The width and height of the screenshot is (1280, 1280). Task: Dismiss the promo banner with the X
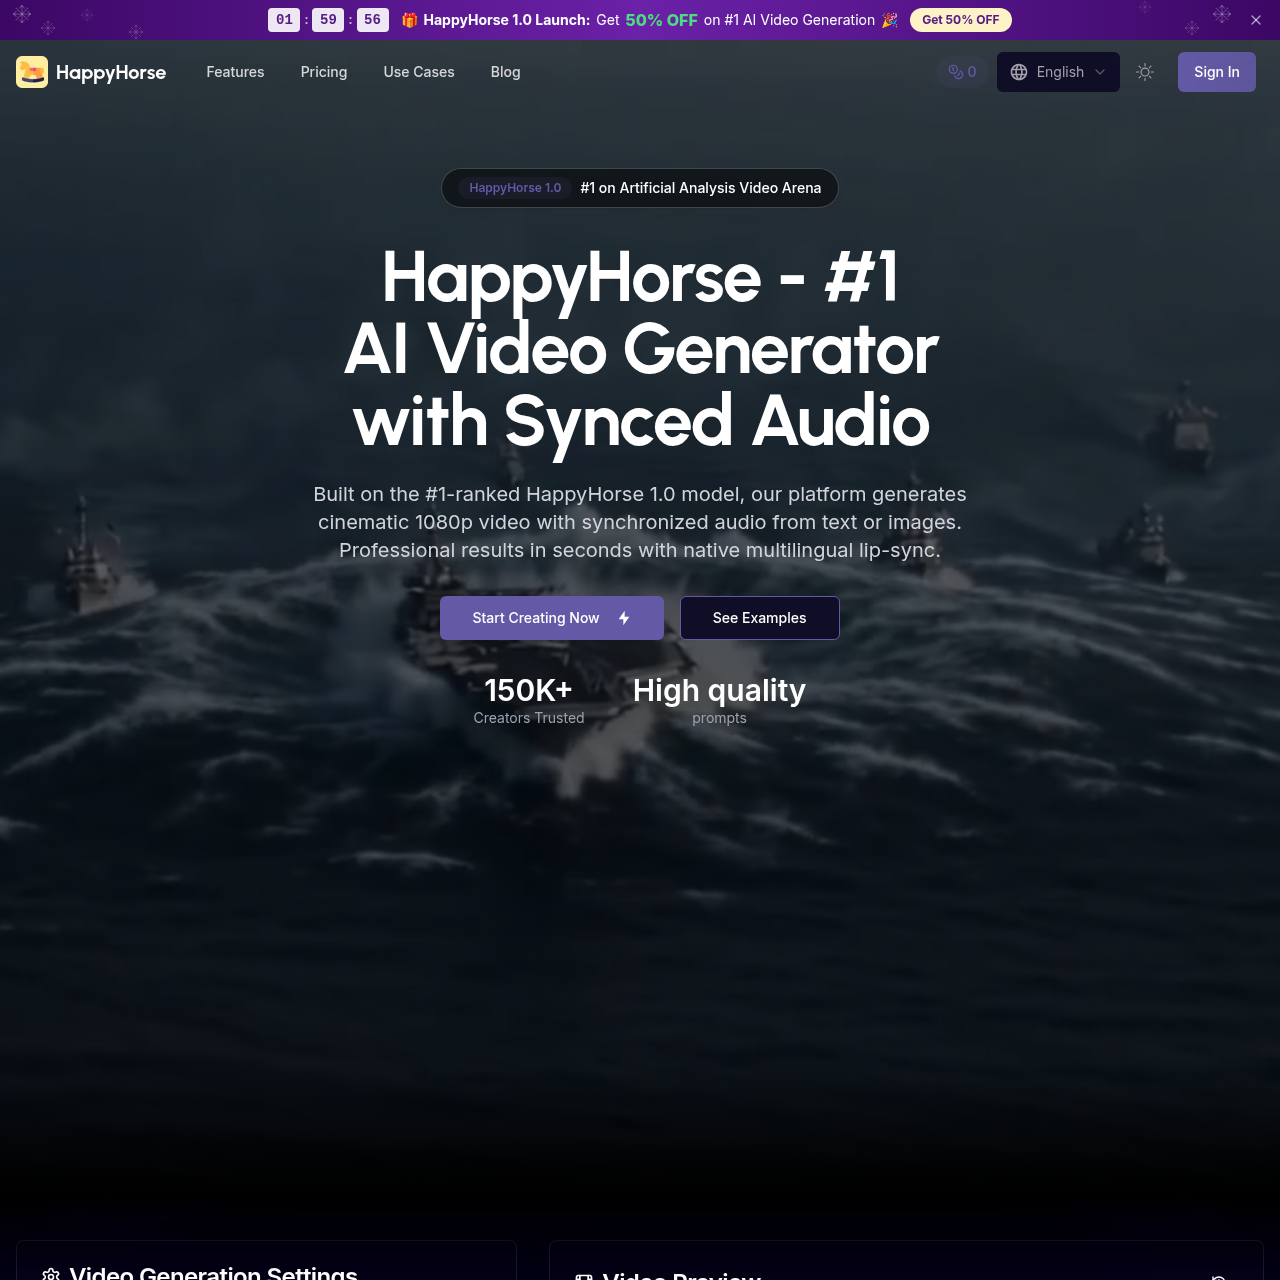pos(1255,19)
